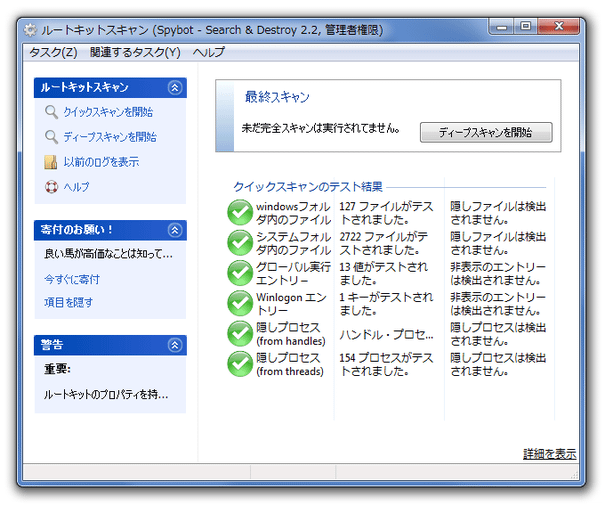Click 2722 ファイルがテストされました cell

click(x=384, y=243)
